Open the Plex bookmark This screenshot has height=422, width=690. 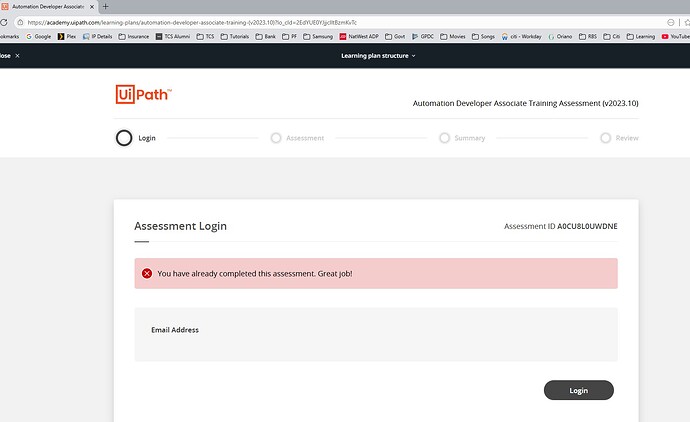pos(67,37)
